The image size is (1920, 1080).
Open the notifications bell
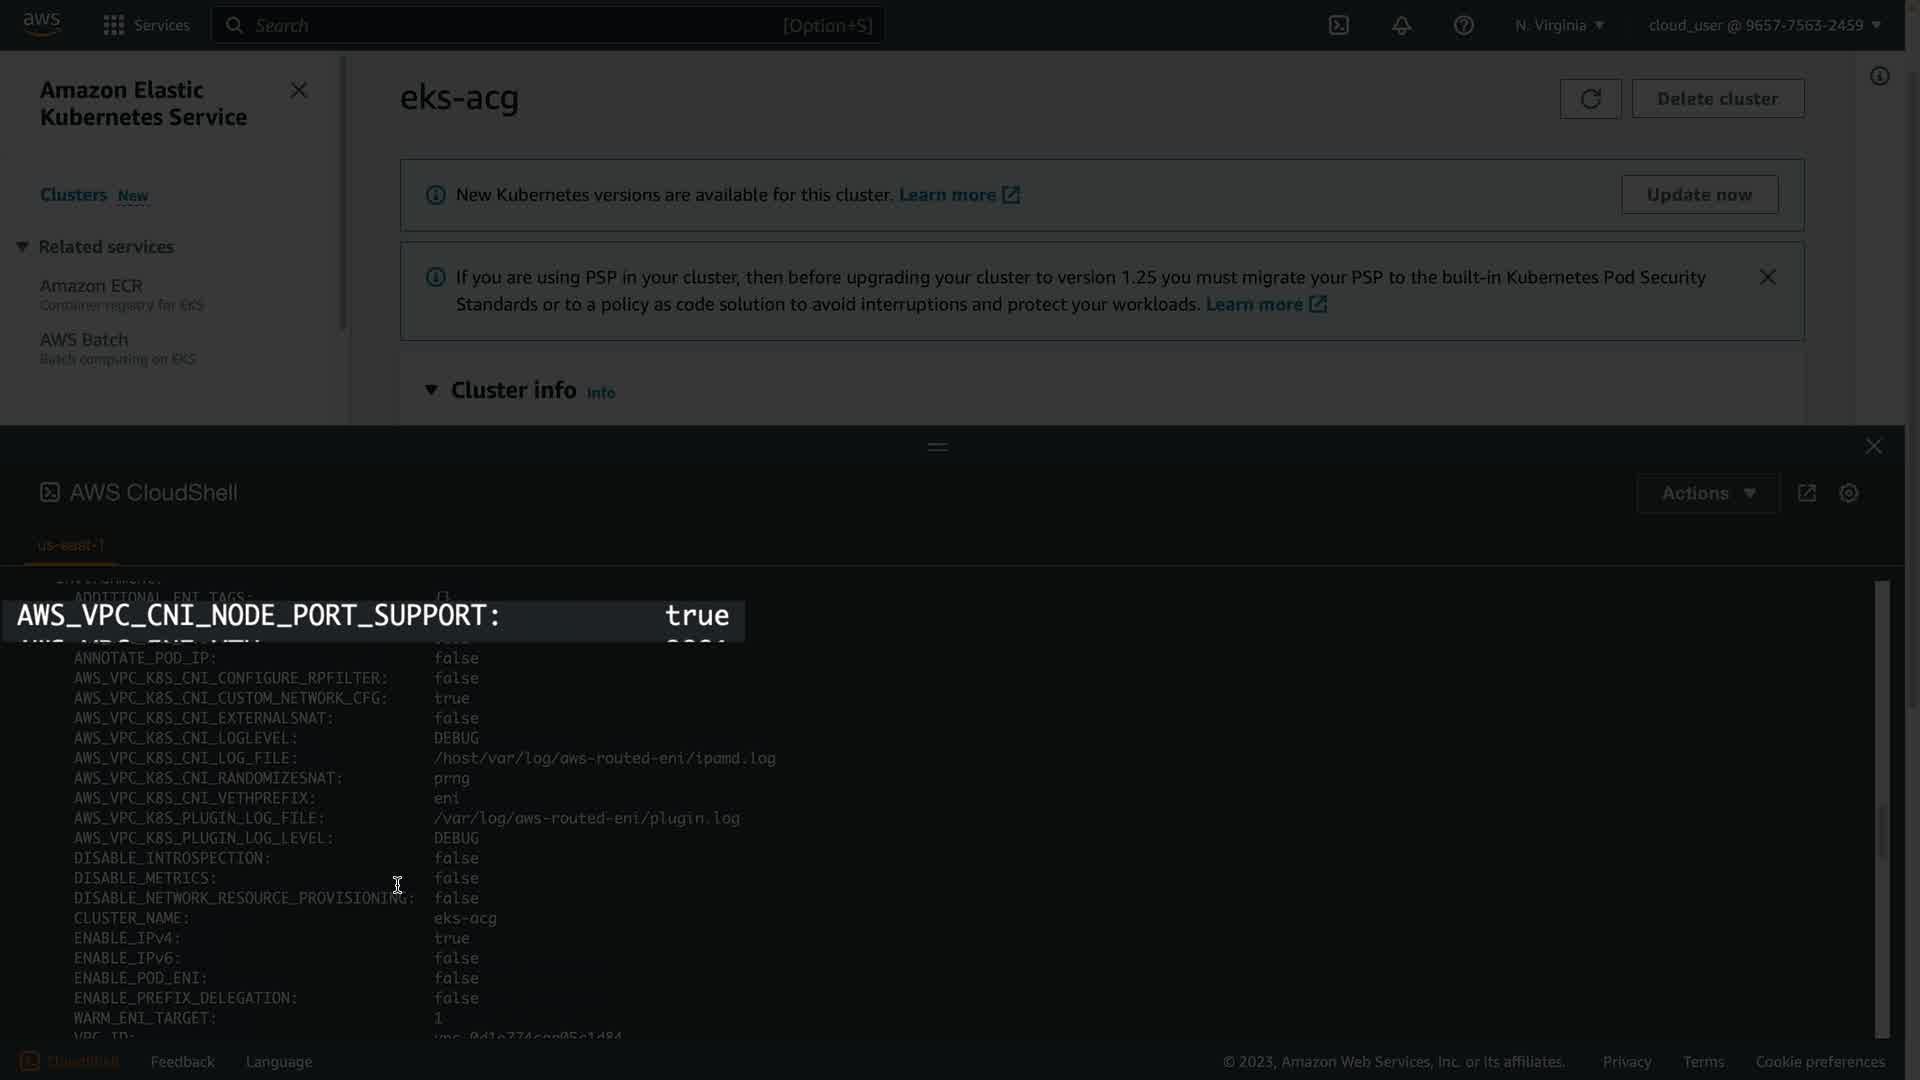point(1401,25)
